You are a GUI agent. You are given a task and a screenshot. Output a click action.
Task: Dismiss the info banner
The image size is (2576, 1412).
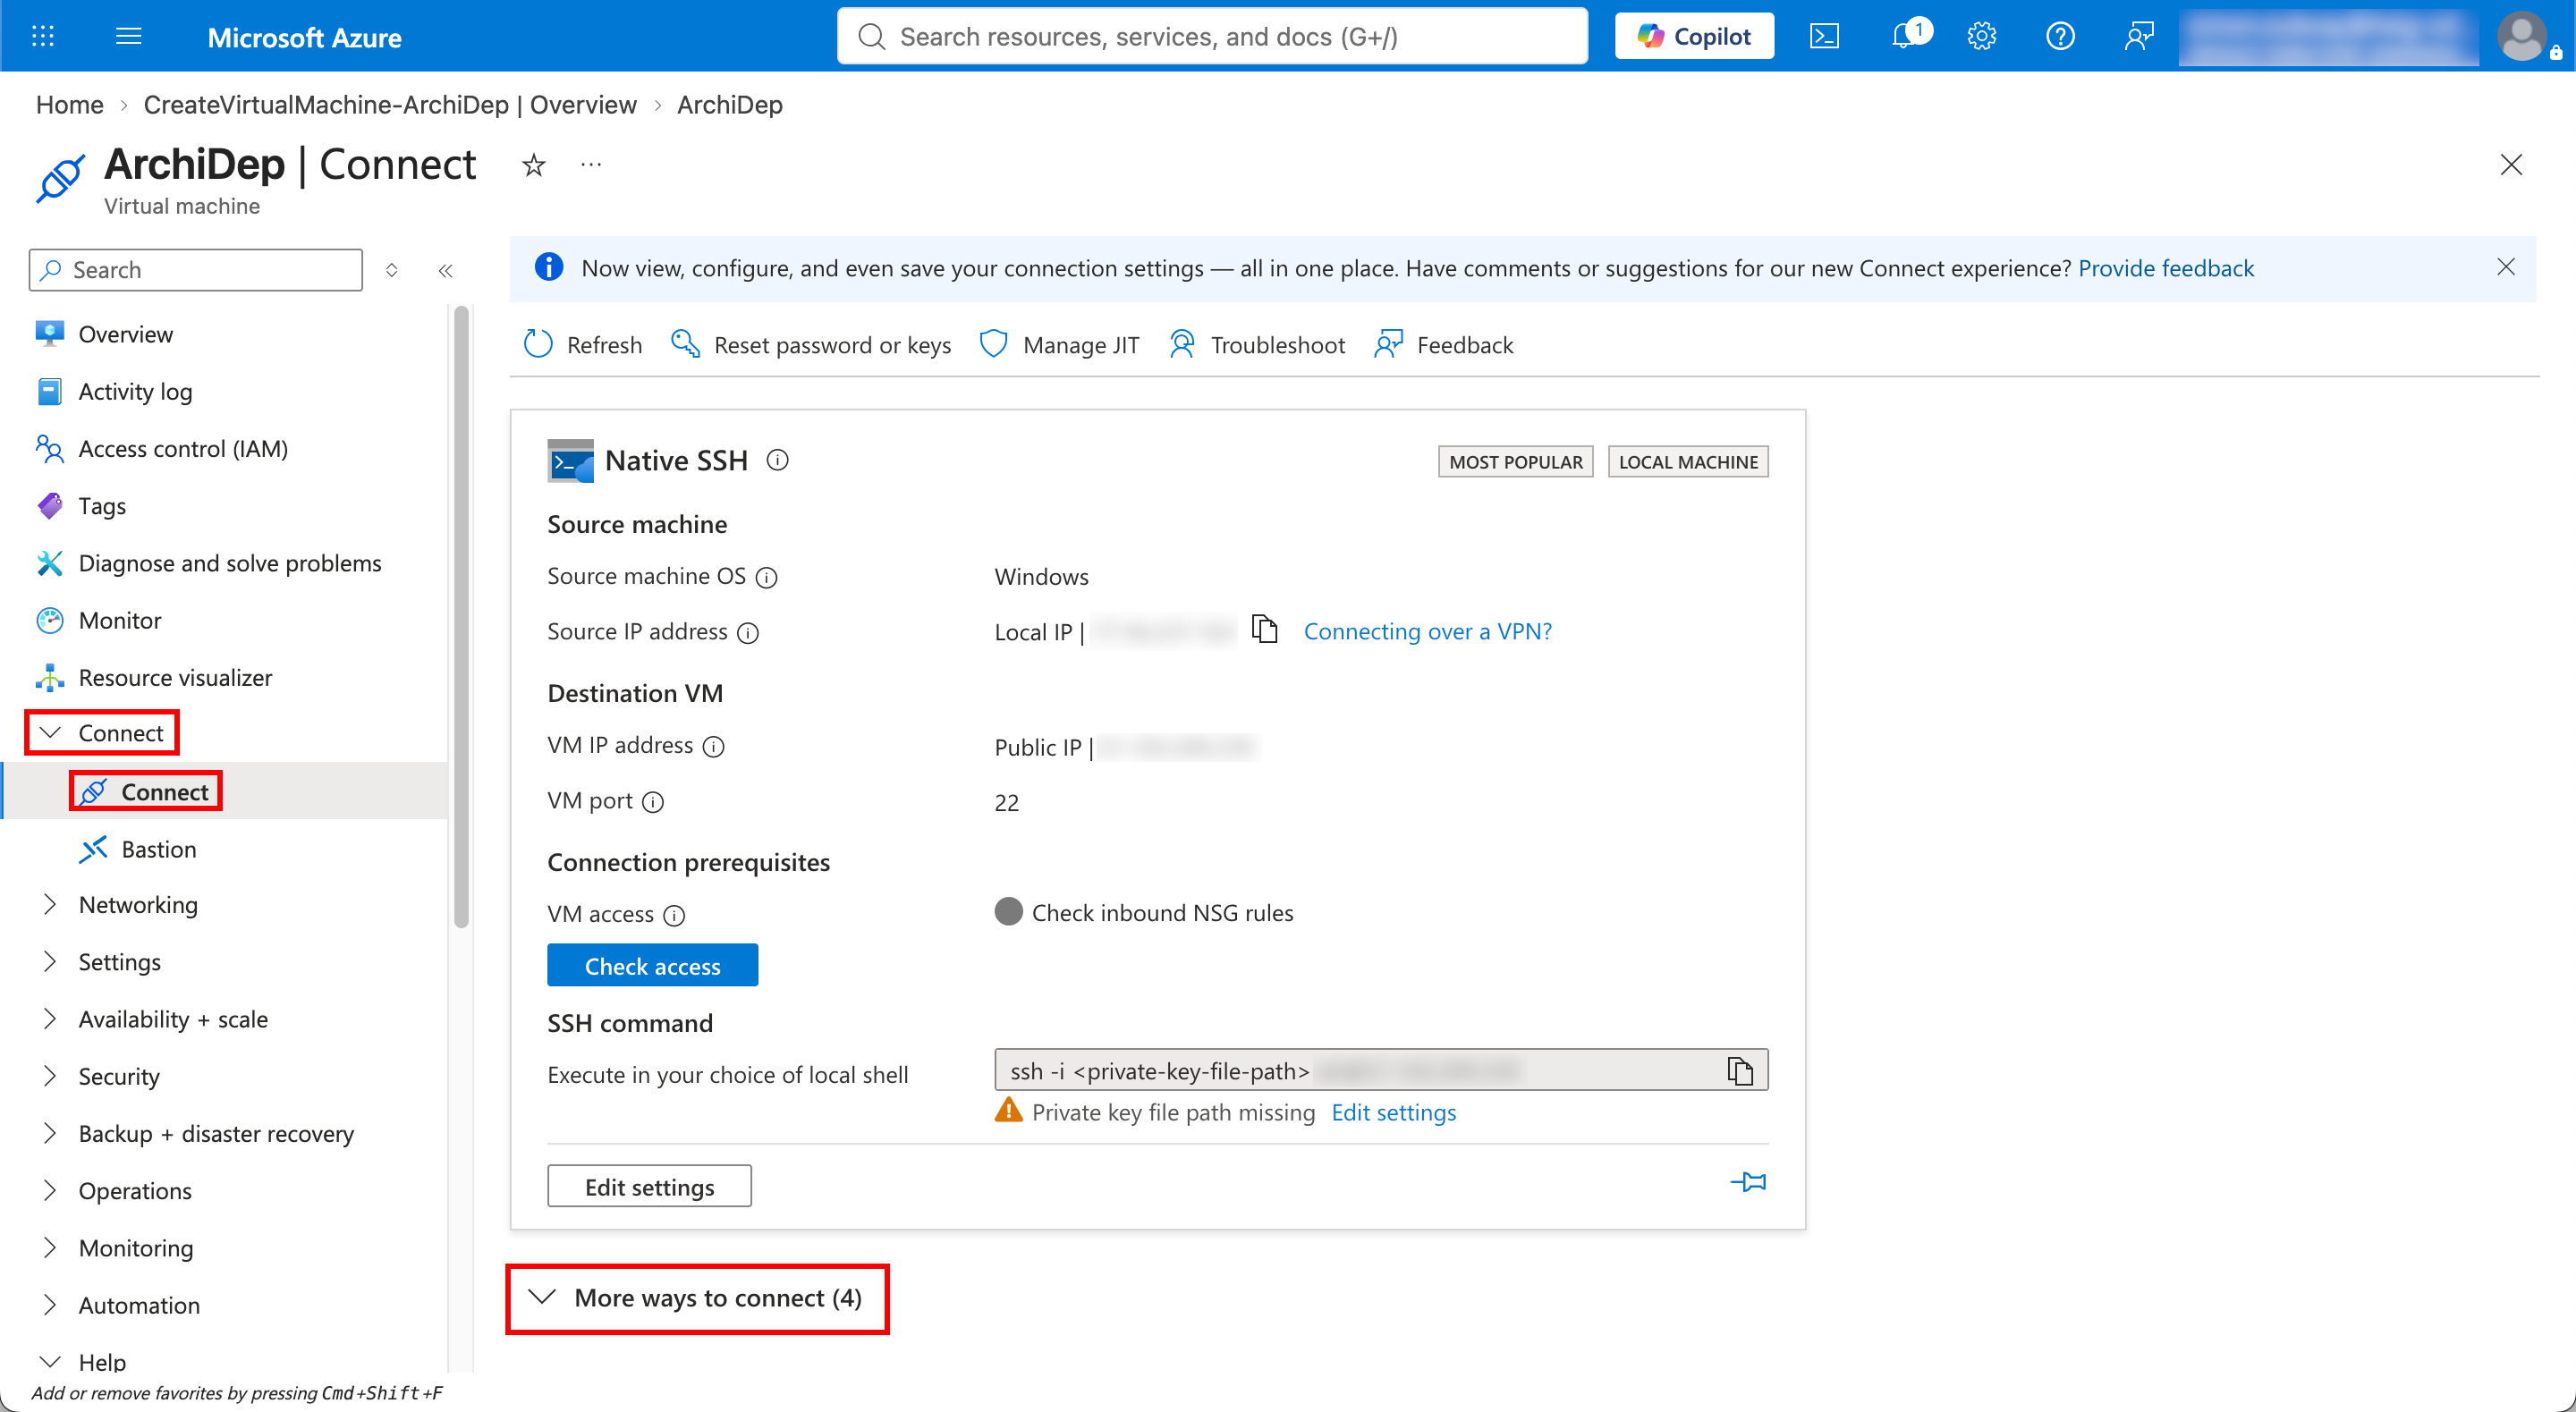click(x=2506, y=267)
